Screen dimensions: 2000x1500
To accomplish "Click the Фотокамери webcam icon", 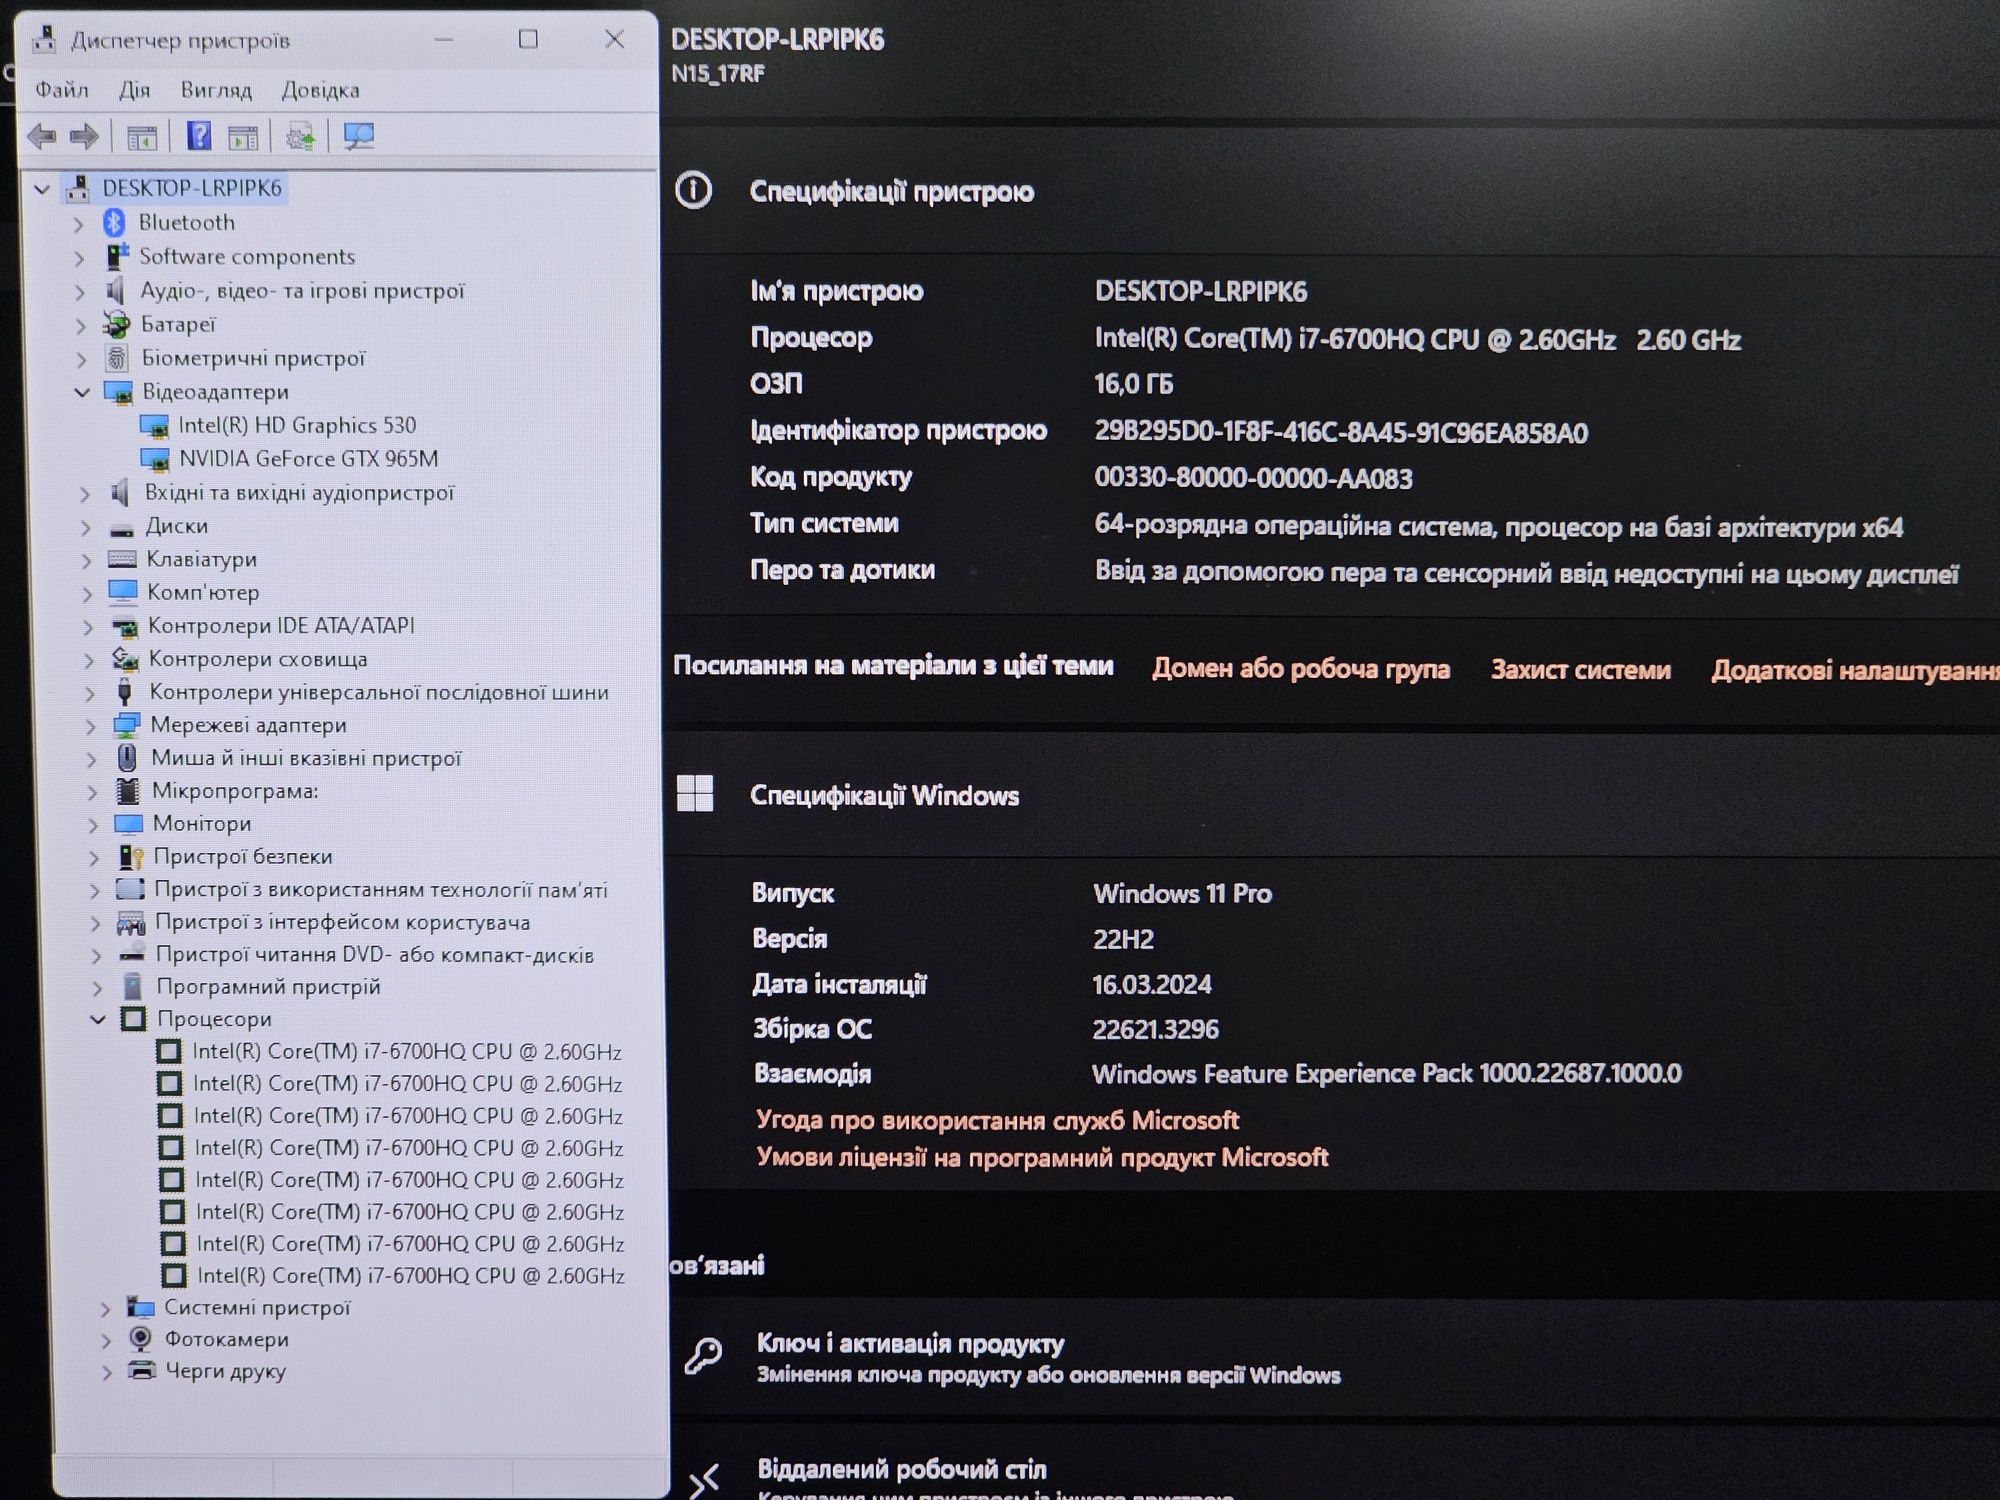I will point(141,1338).
